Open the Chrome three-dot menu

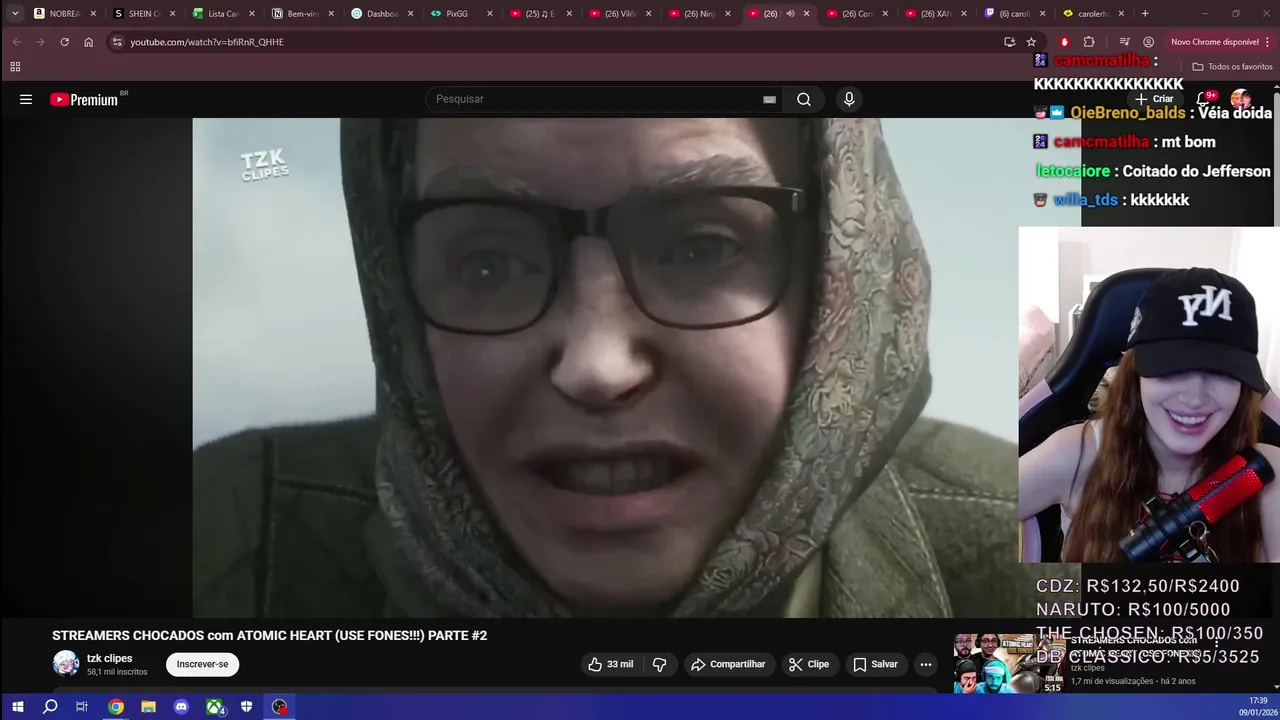pos(1268,42)
